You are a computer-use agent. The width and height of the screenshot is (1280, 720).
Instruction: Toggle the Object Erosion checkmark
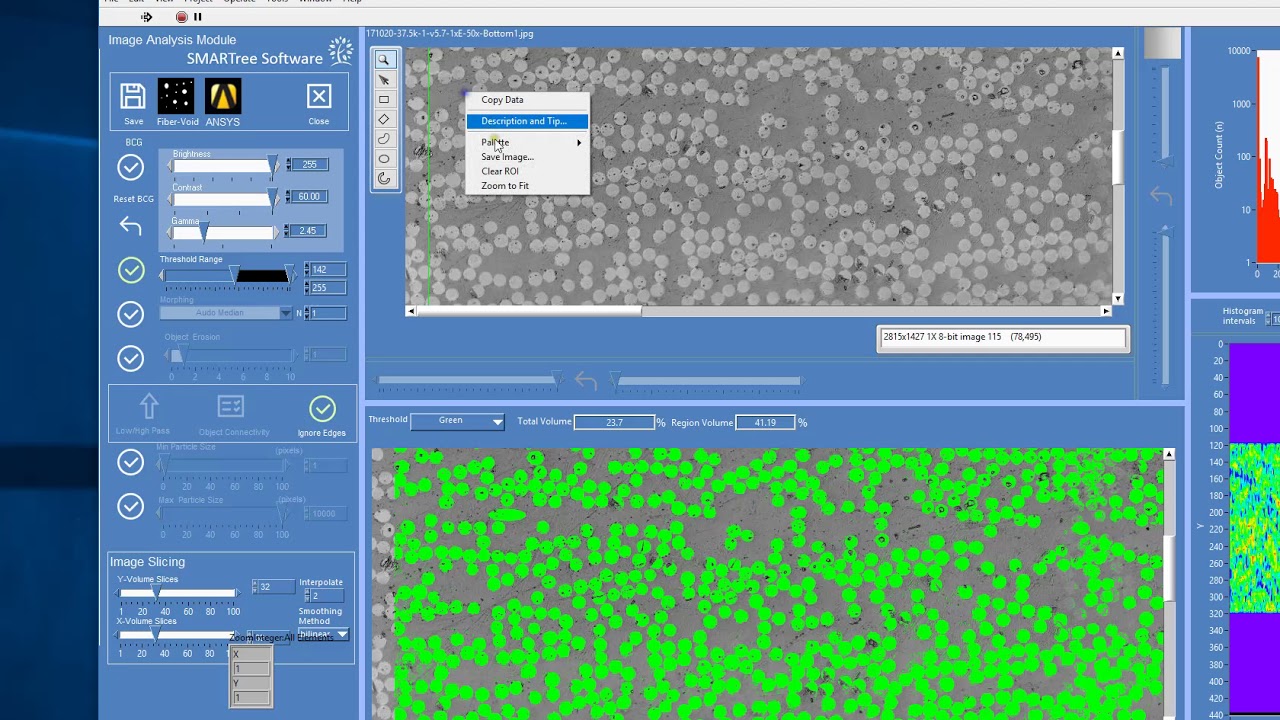pos(131,358)
